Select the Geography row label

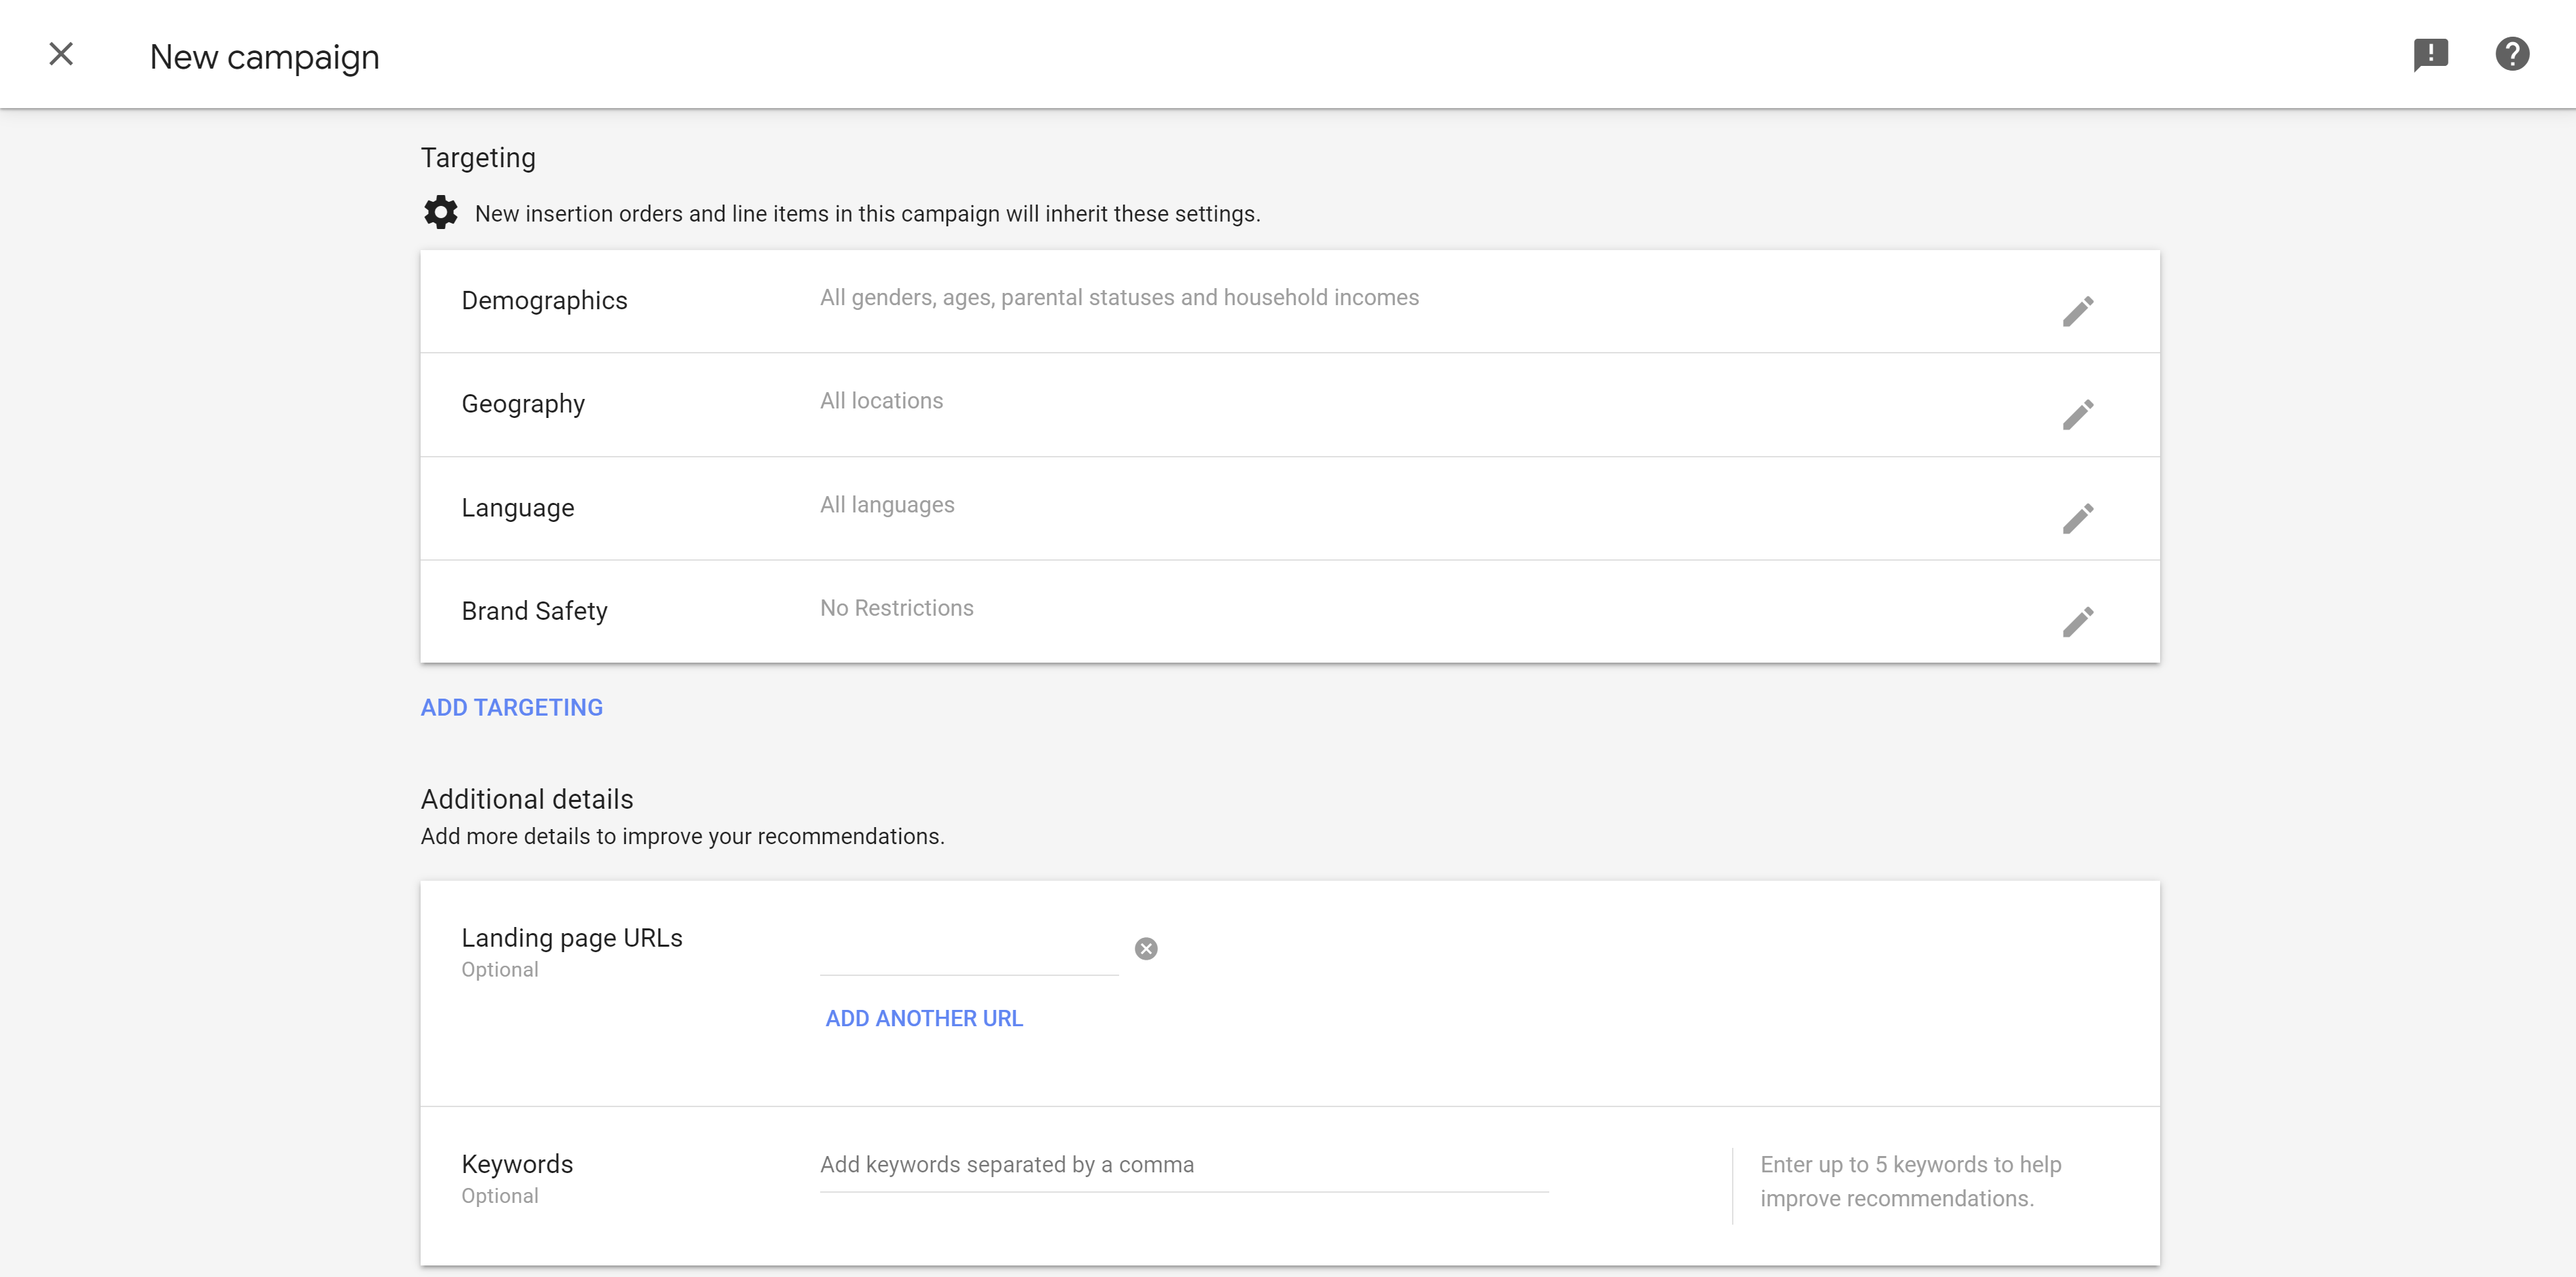(523, 404)
